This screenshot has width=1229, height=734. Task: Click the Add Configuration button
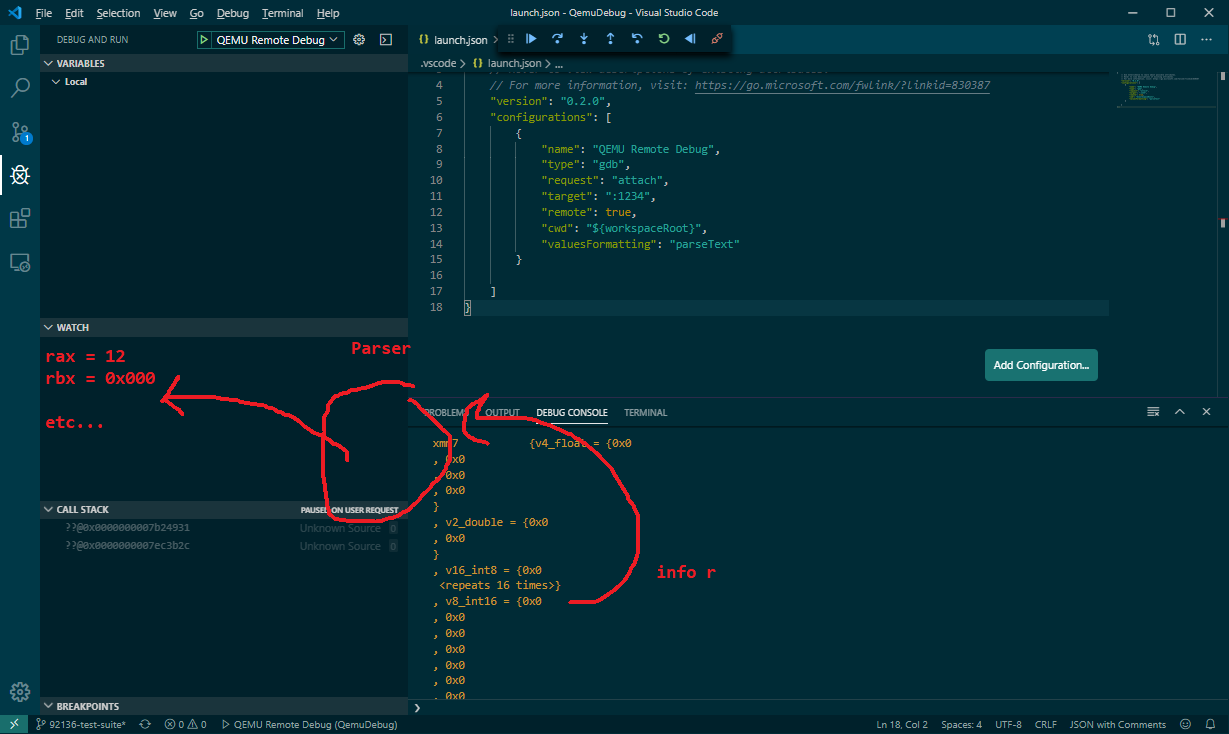pos(1042,365)
